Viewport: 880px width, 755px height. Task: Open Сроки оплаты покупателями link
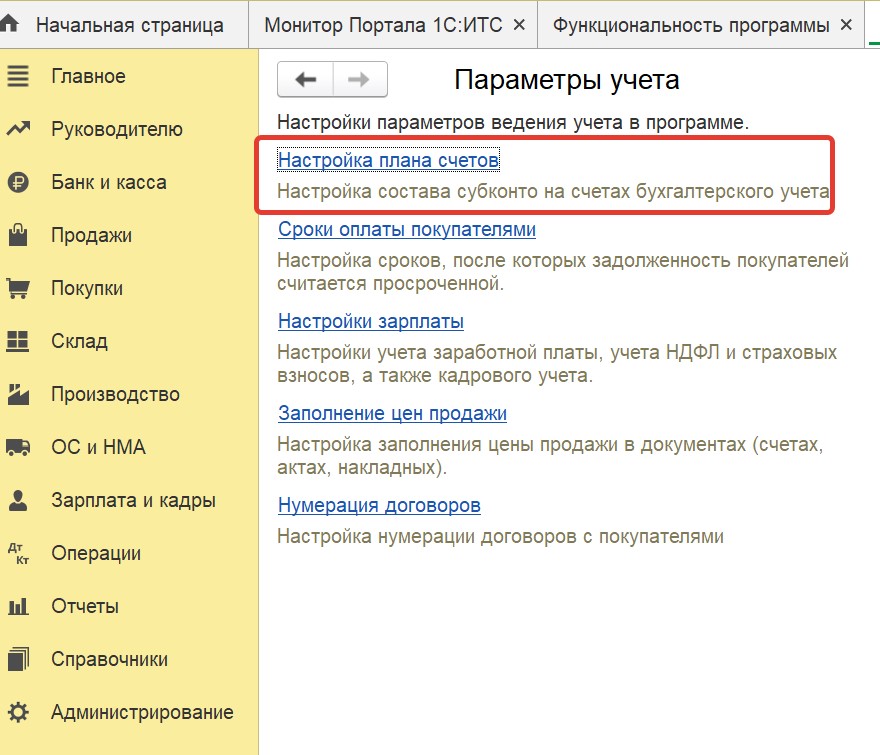pos(407,229)
